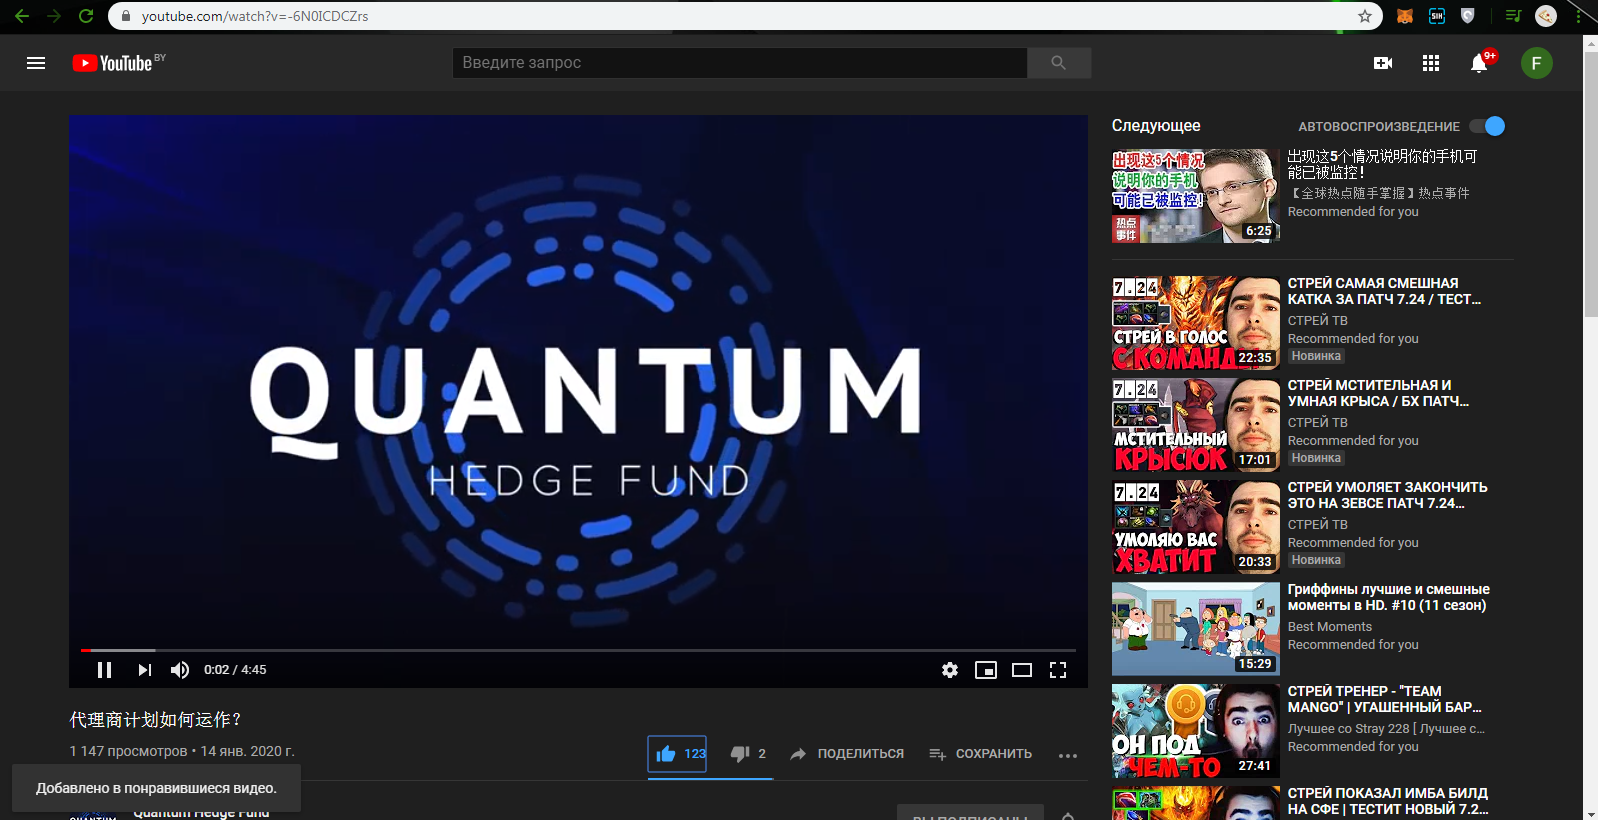This screenshot has width=1598, height=820.
Task: Switch to miniplayer mode
Action: pyautogui.click(x=986, y=670)
